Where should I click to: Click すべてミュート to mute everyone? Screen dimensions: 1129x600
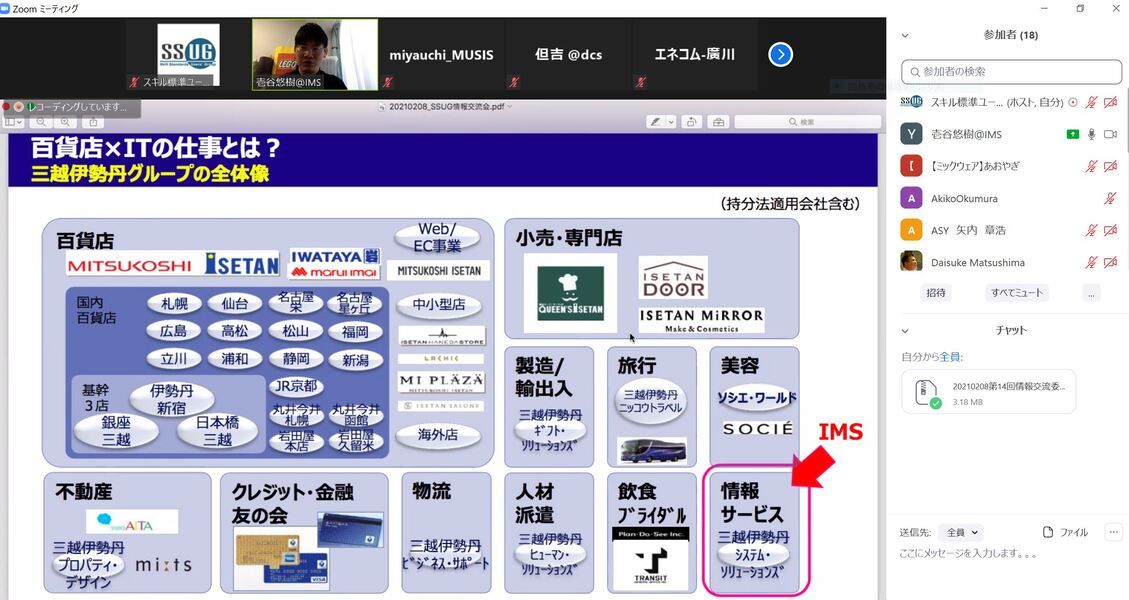[x=1017, y=292]
